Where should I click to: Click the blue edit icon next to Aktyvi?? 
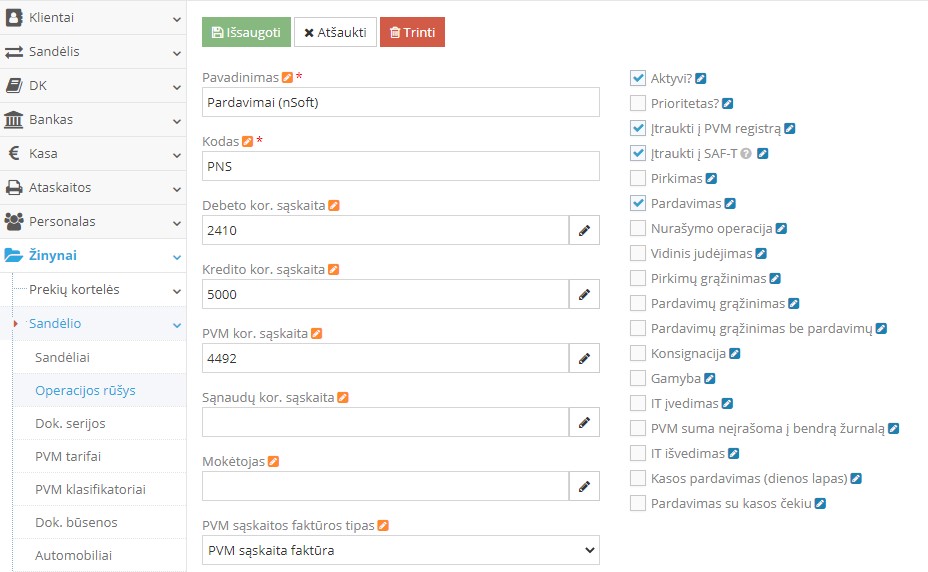click(x=701, y=78)
